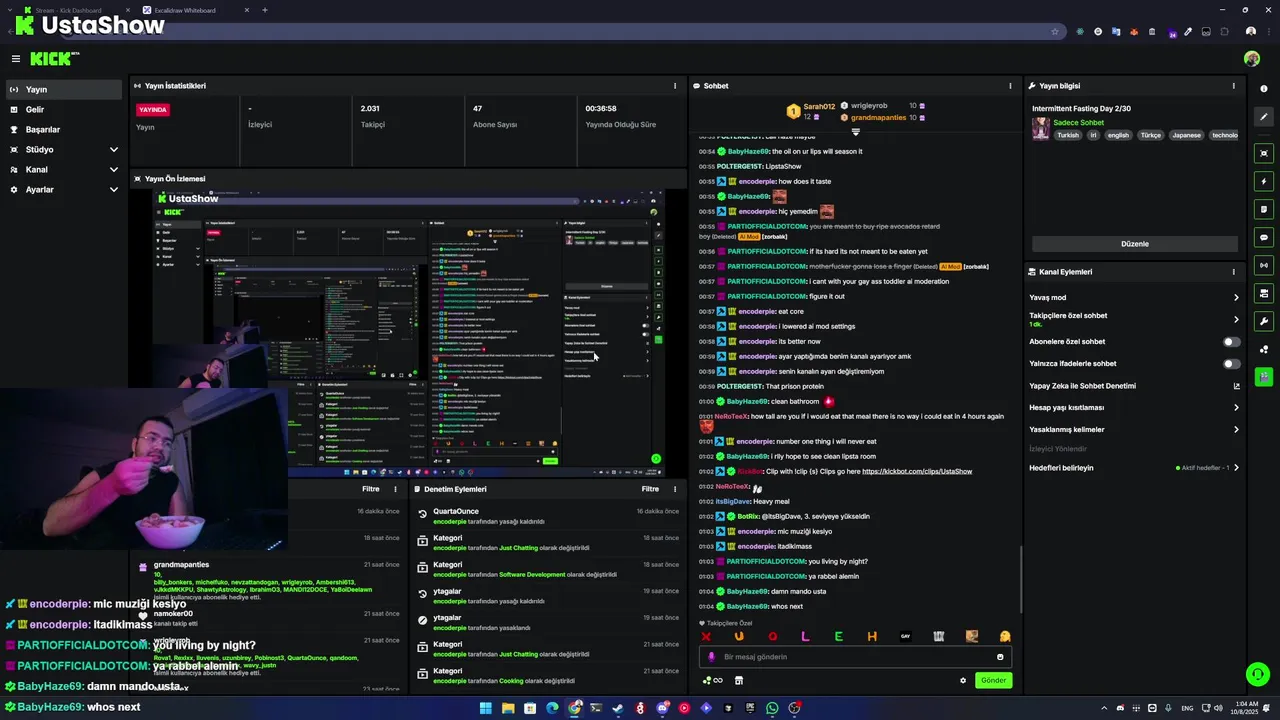1280x720 pixels.
Task: Click the info icon in right toolbar
Action: point(1264,89)
